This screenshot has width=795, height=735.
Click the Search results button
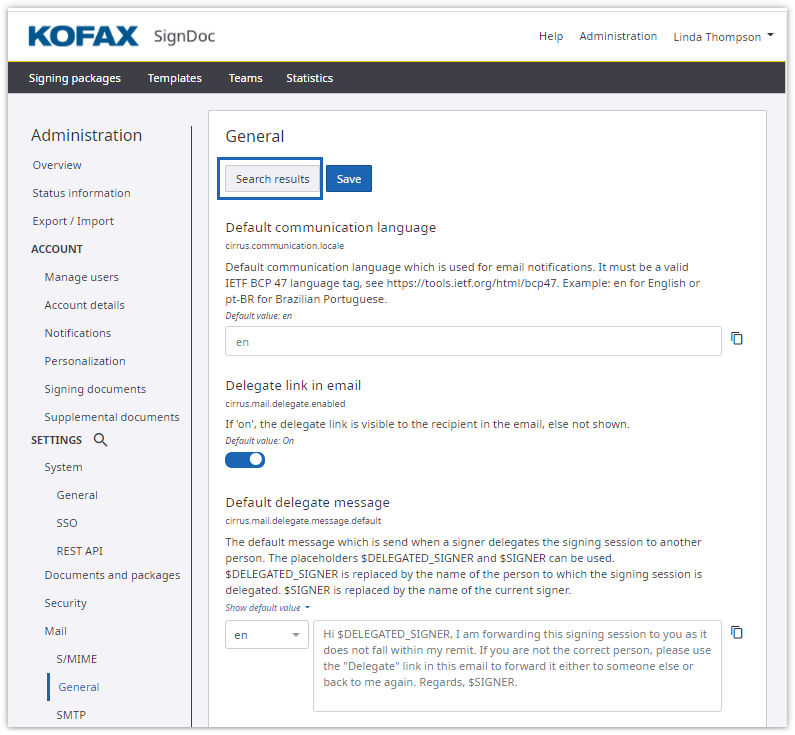coord(272,179)
